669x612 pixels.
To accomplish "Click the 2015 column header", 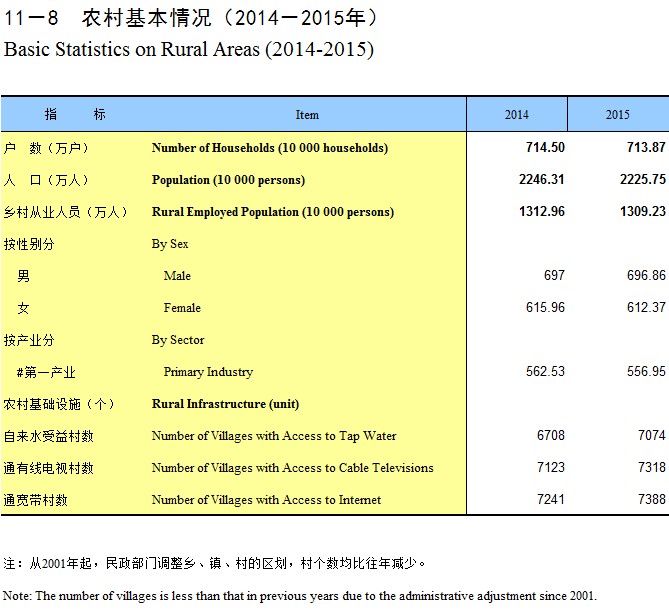I will [617, 115].
